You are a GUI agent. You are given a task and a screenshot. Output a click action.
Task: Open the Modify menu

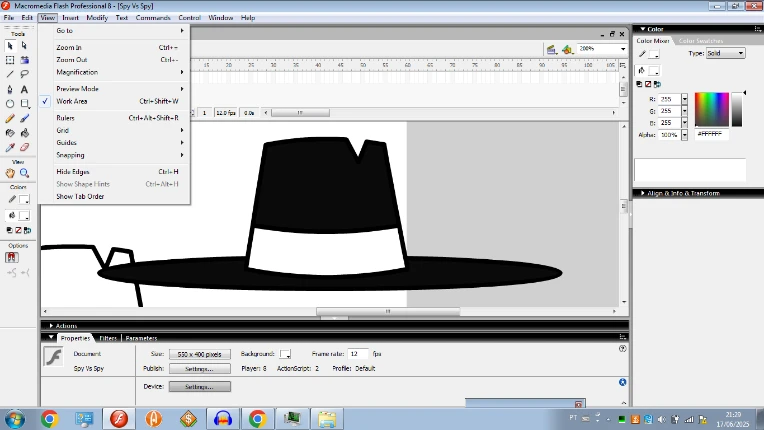coord(97,18)
